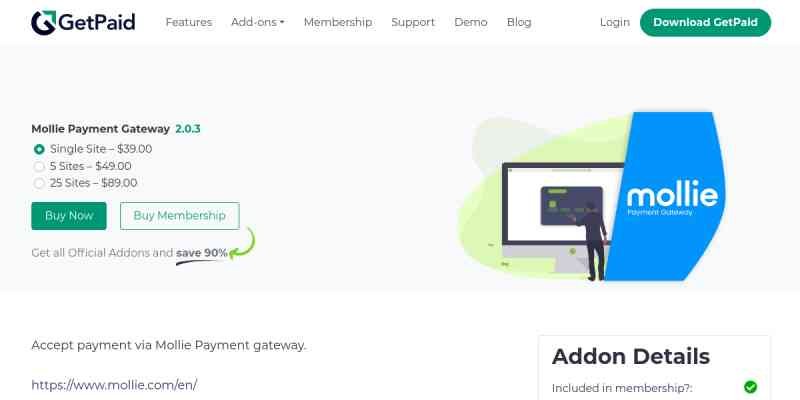This screenshot has height=400, width=800.
Task: Go to the Membership nav item
Action: point(338,22)
